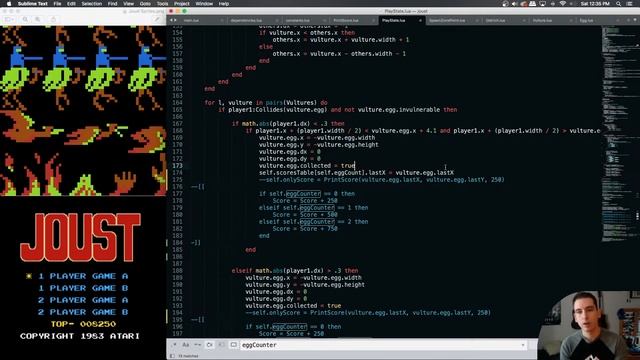
Task: Open the tab list dropdown at tab bar end
Action: pos(635,20)
